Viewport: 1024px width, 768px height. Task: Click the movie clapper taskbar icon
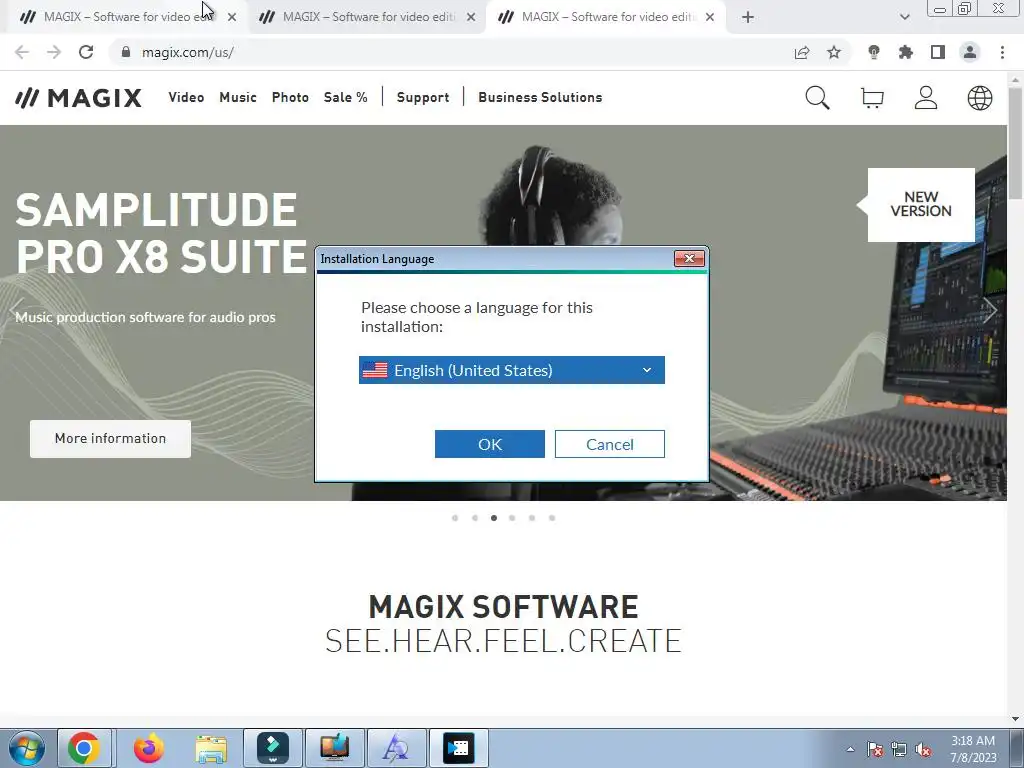[x=458, y=748]
